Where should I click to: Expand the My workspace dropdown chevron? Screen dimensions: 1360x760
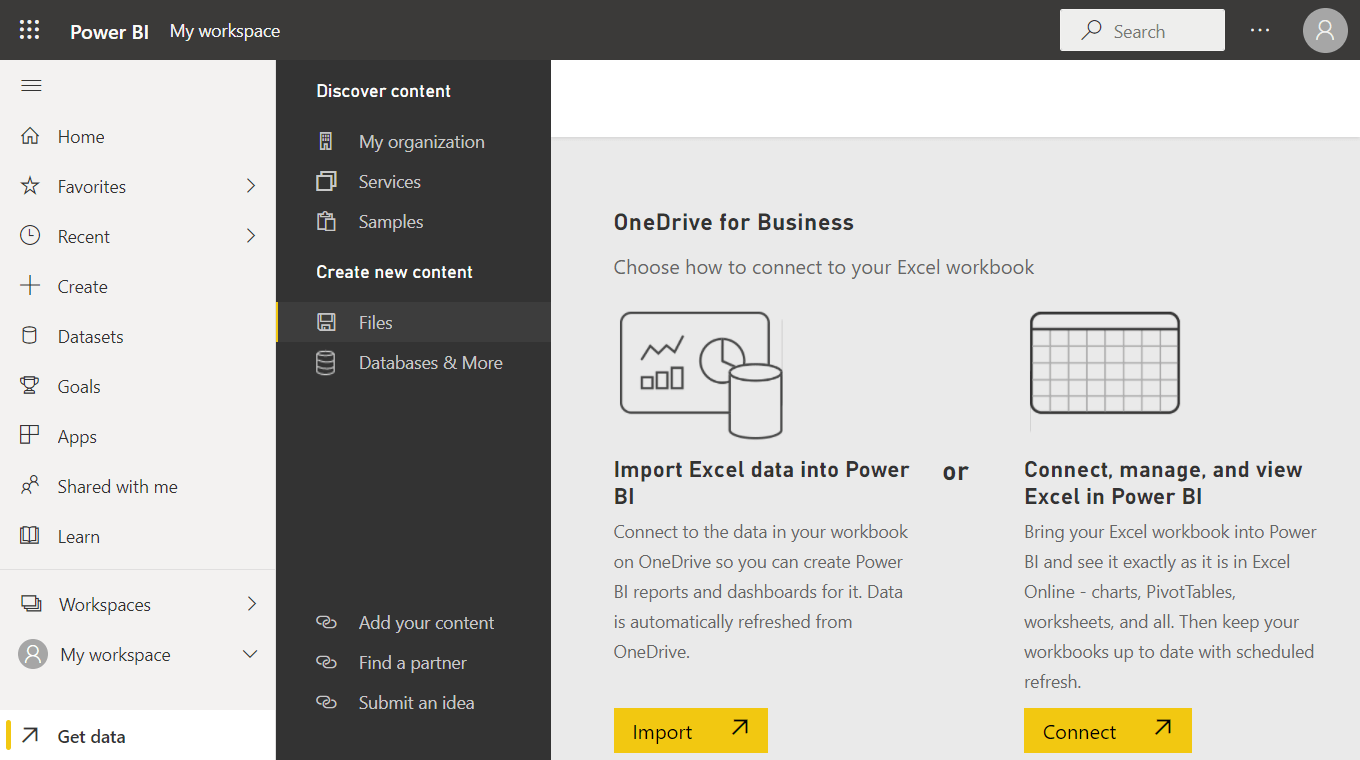pyautogui.click(x=251, y=655)
